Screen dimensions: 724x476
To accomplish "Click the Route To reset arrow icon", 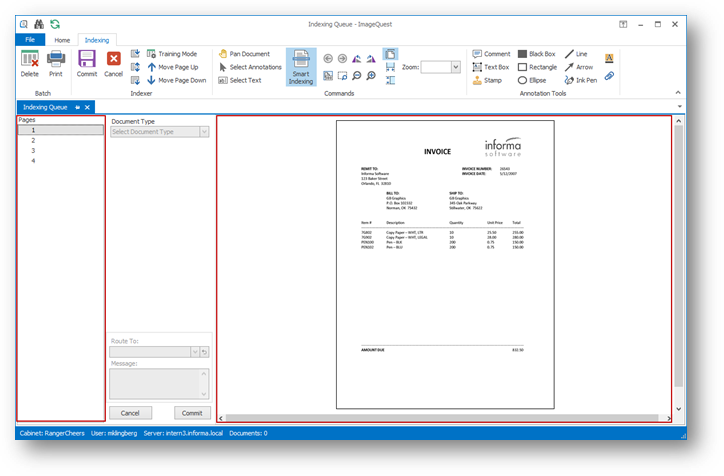I will pyautogui.click(x=205, y=352).
